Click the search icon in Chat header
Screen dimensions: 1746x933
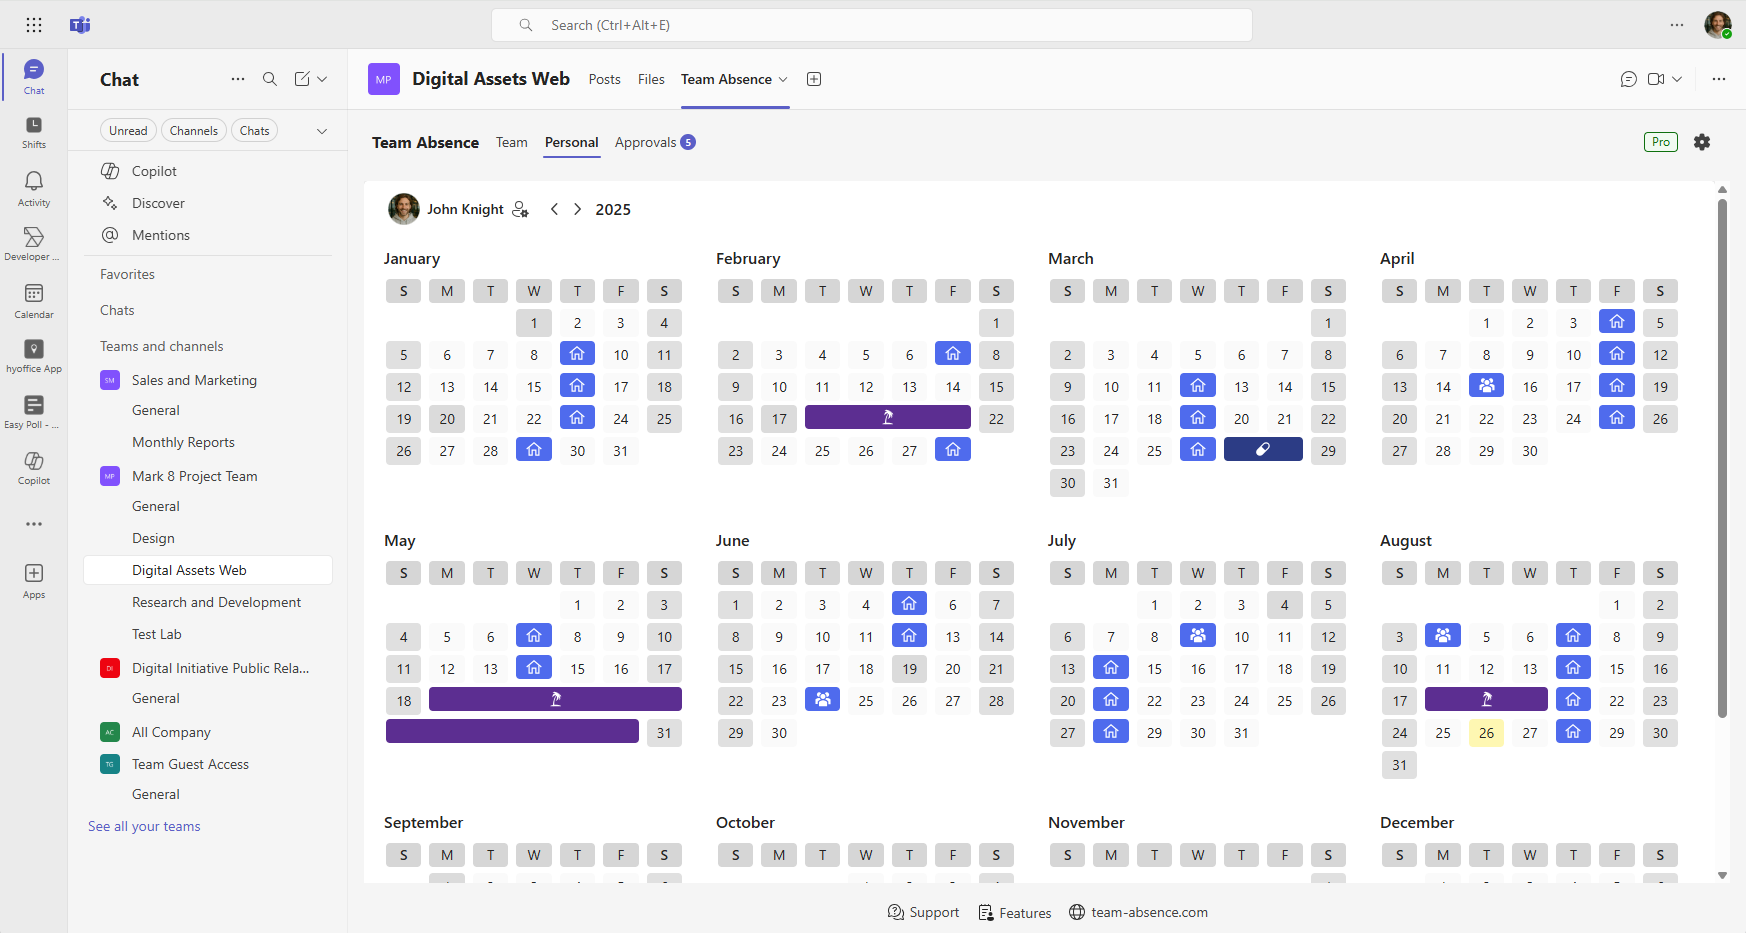tap(270, 79)
